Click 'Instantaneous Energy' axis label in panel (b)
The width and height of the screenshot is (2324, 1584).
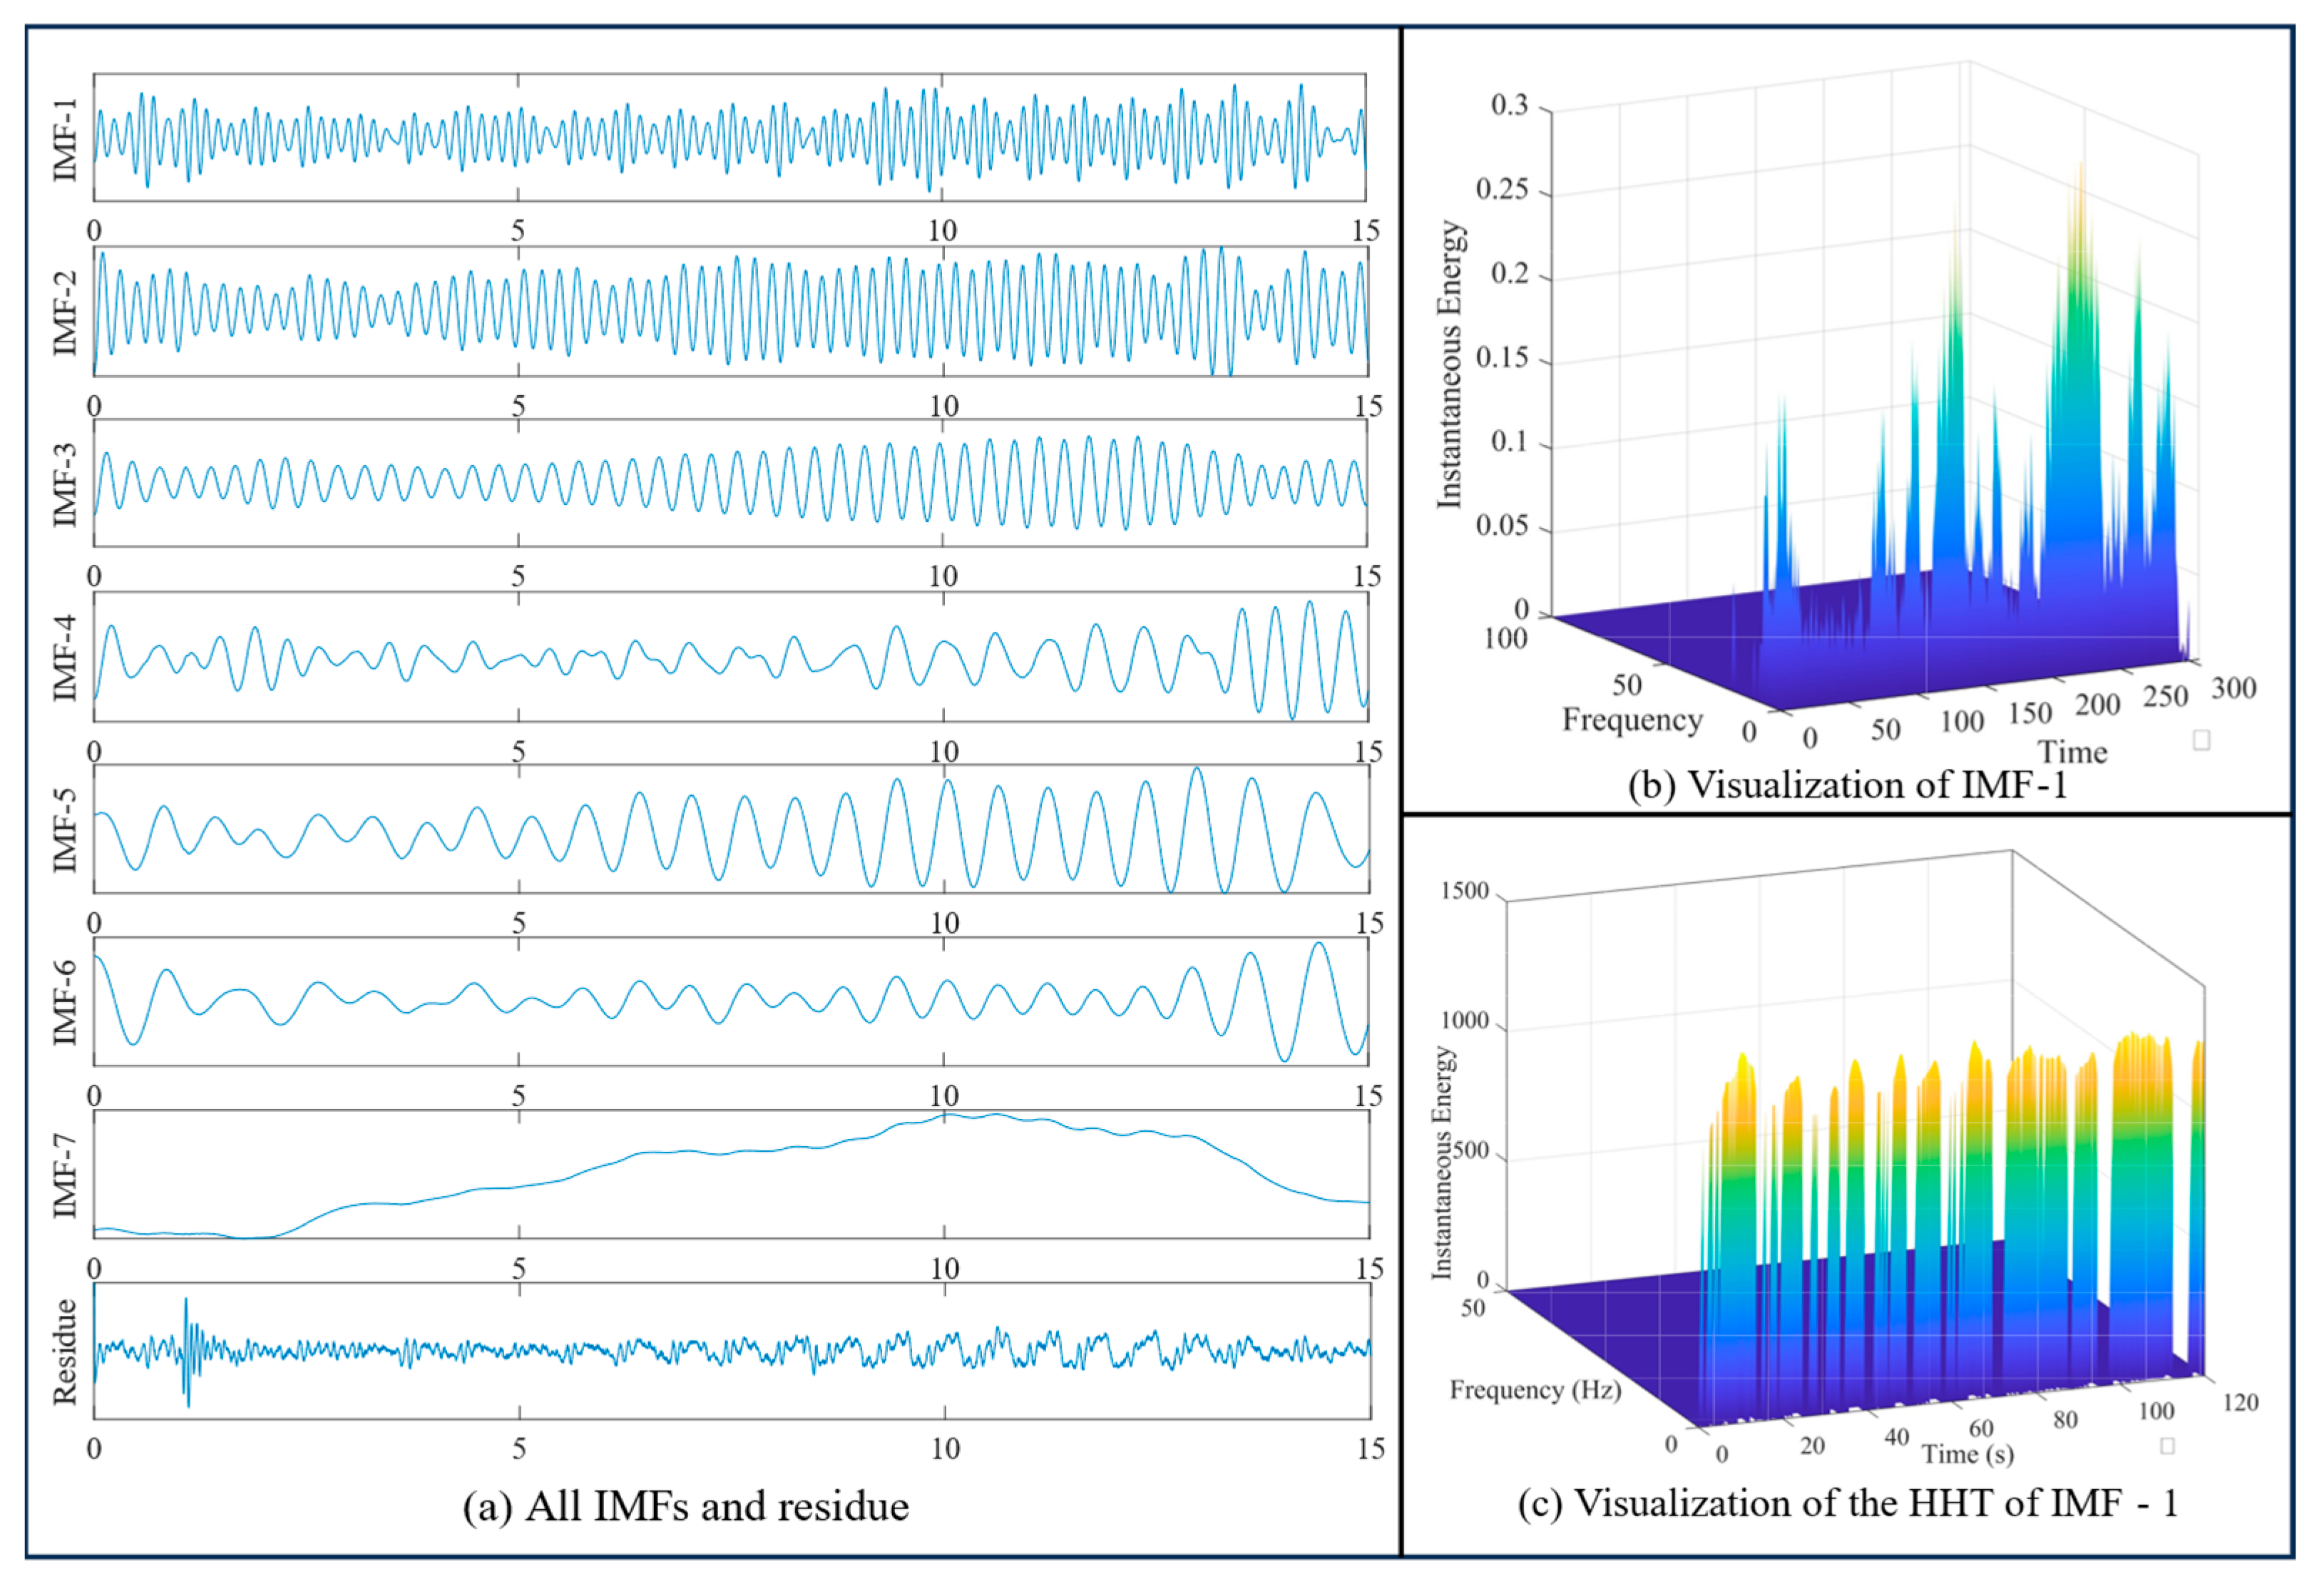tap(1450, 364)
